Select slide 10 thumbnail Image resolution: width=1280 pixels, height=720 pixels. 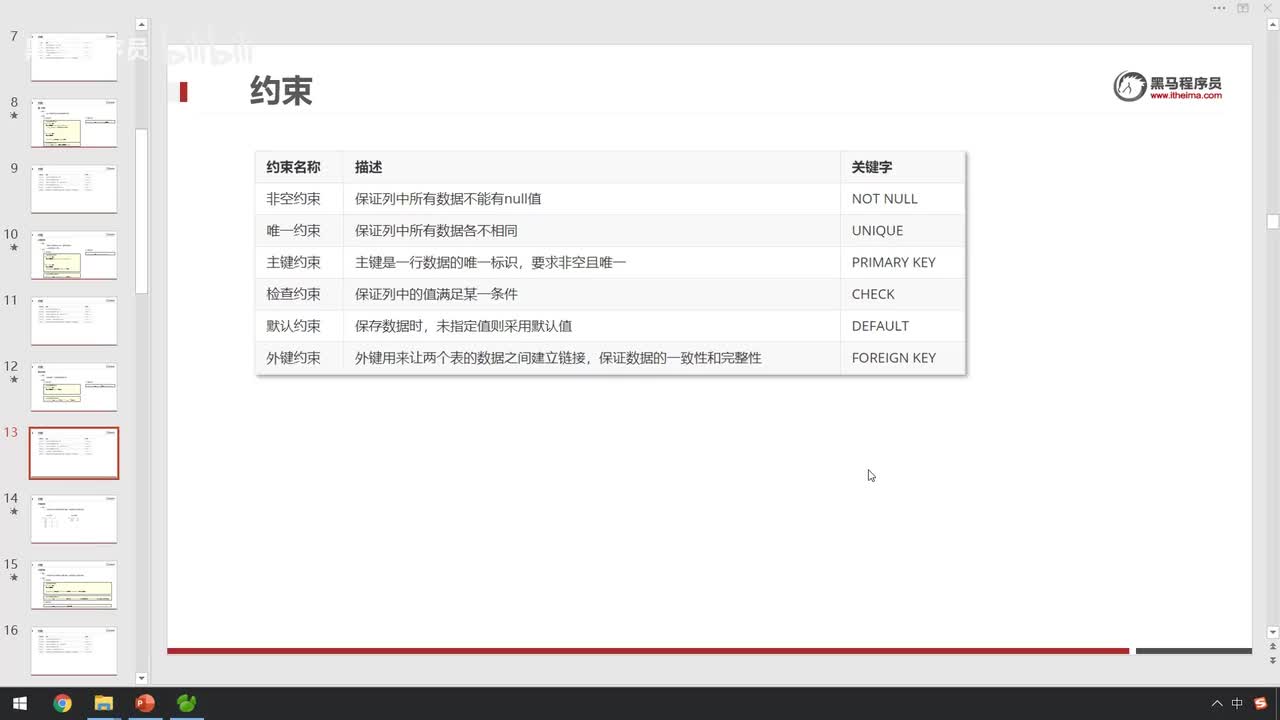click(x=74, y=255)
